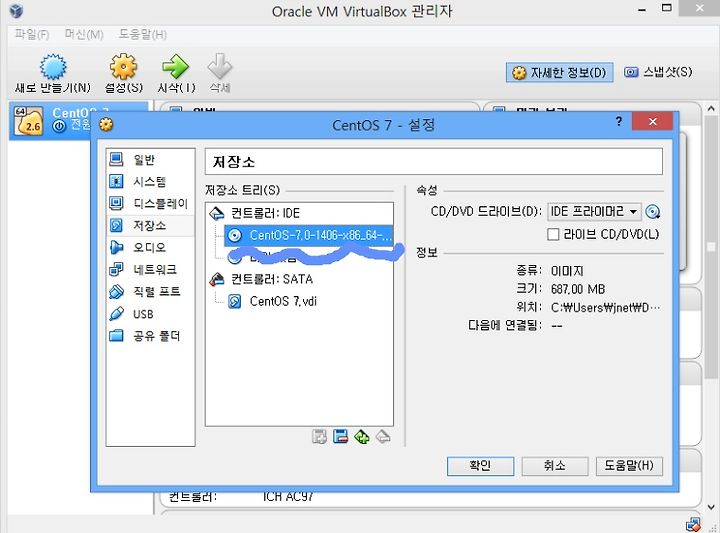Click the IDE controller icon in storage tree
The image size is (720, 533).
(216, 213)
